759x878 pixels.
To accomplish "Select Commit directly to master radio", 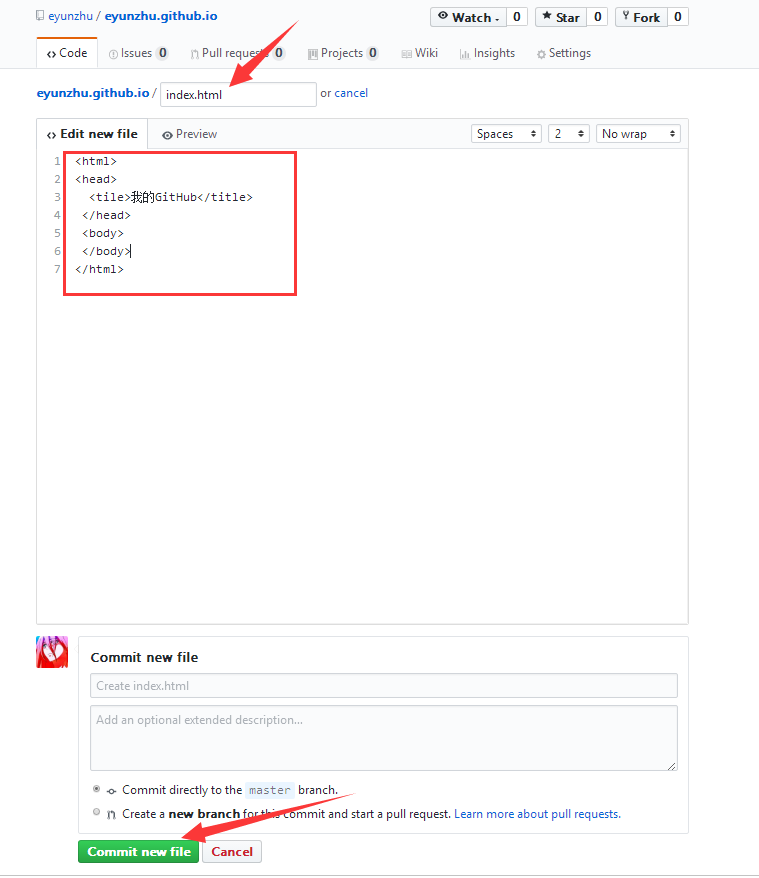I will [x=96, y=789].
